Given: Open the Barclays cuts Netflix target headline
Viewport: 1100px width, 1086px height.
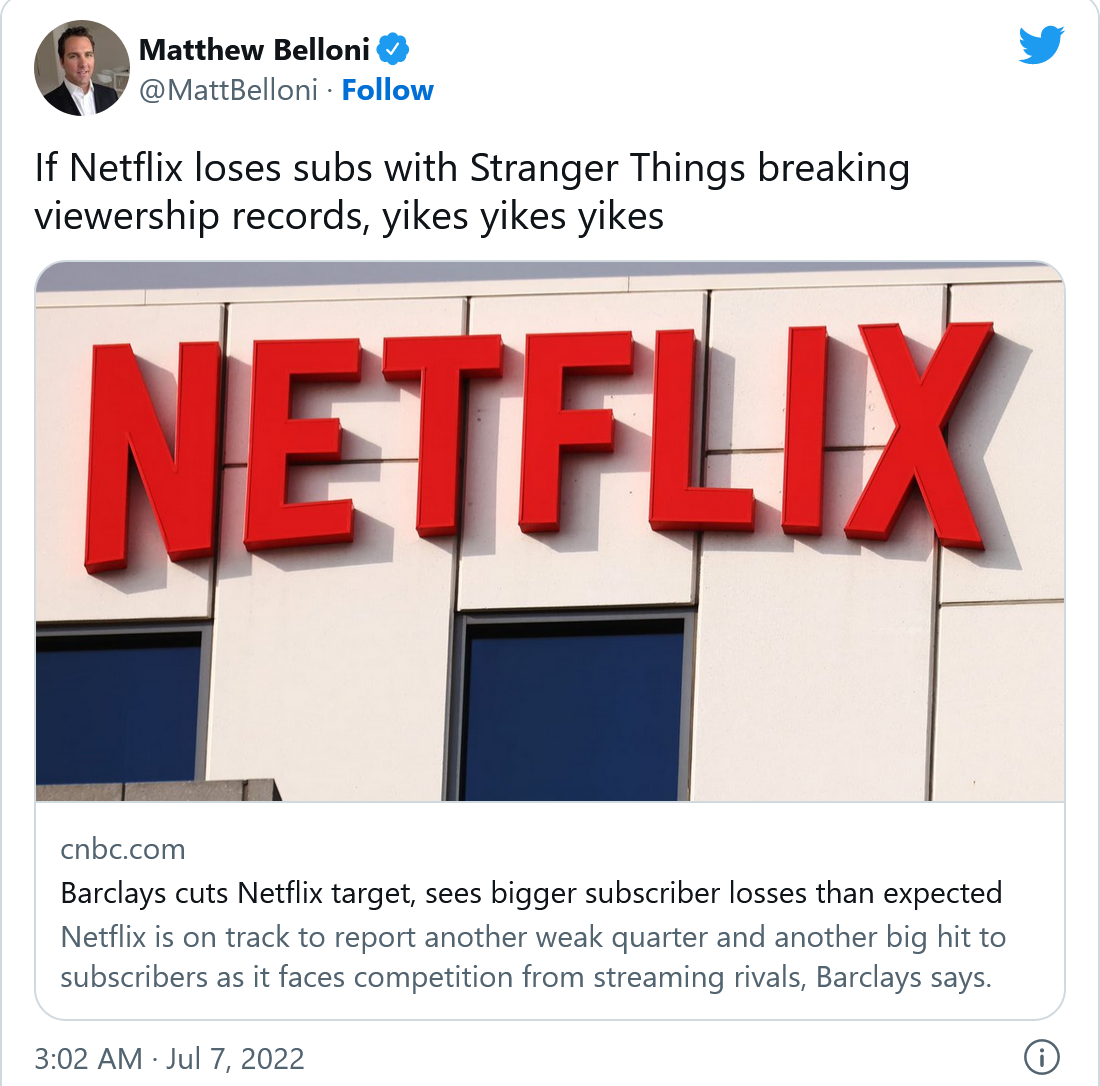Looking at the screenshot, I should pos(531,893).
